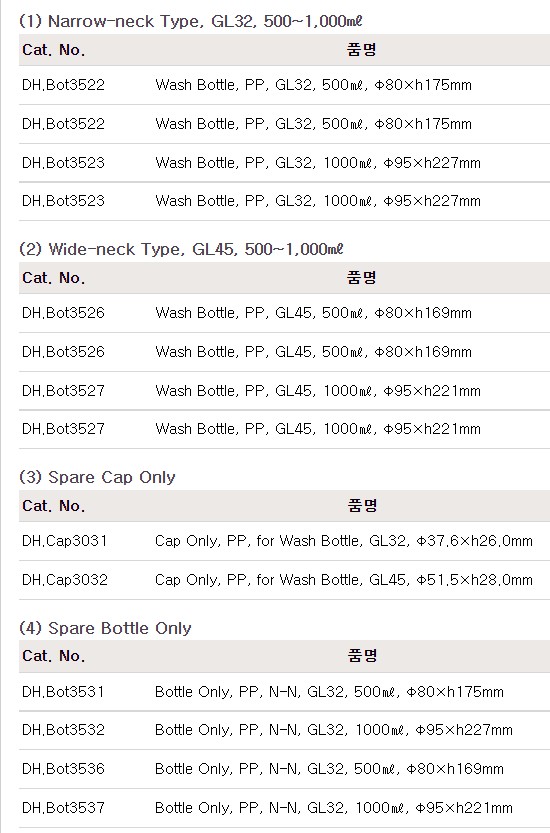Click the Cap Only GL45 Φ51.5 description
This screenshot has height=833, width=550.
[344, 580]
